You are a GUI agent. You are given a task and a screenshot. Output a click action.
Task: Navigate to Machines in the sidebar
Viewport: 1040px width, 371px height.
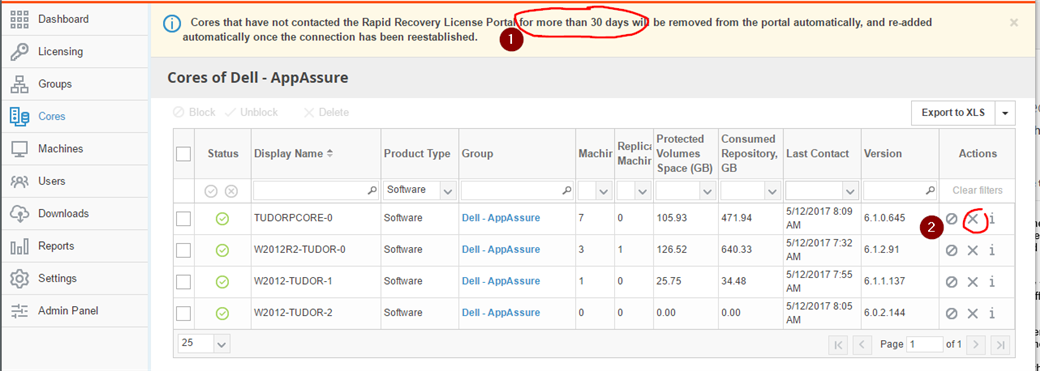click(x=60, y=149)
